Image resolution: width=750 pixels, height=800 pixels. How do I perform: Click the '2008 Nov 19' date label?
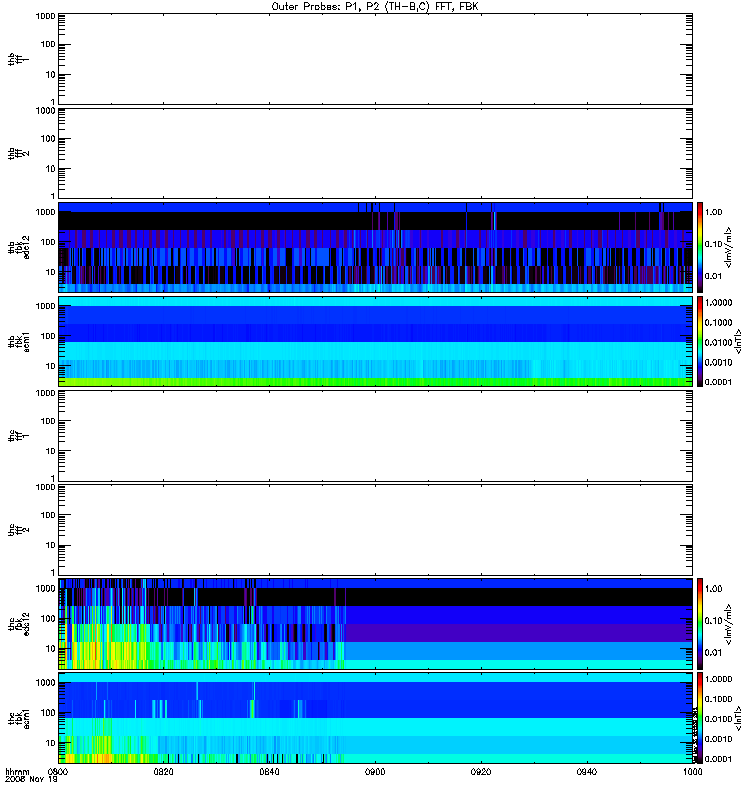31,780
